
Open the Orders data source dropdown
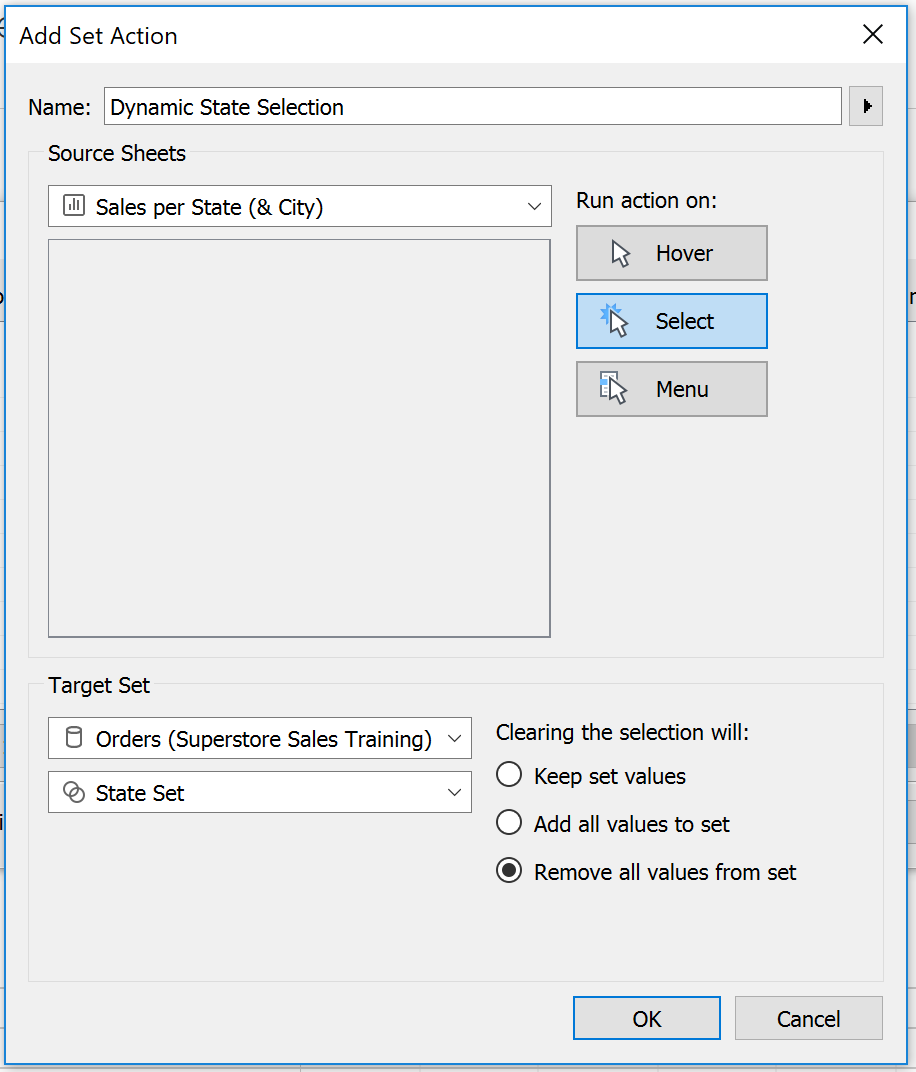point(260,738)
